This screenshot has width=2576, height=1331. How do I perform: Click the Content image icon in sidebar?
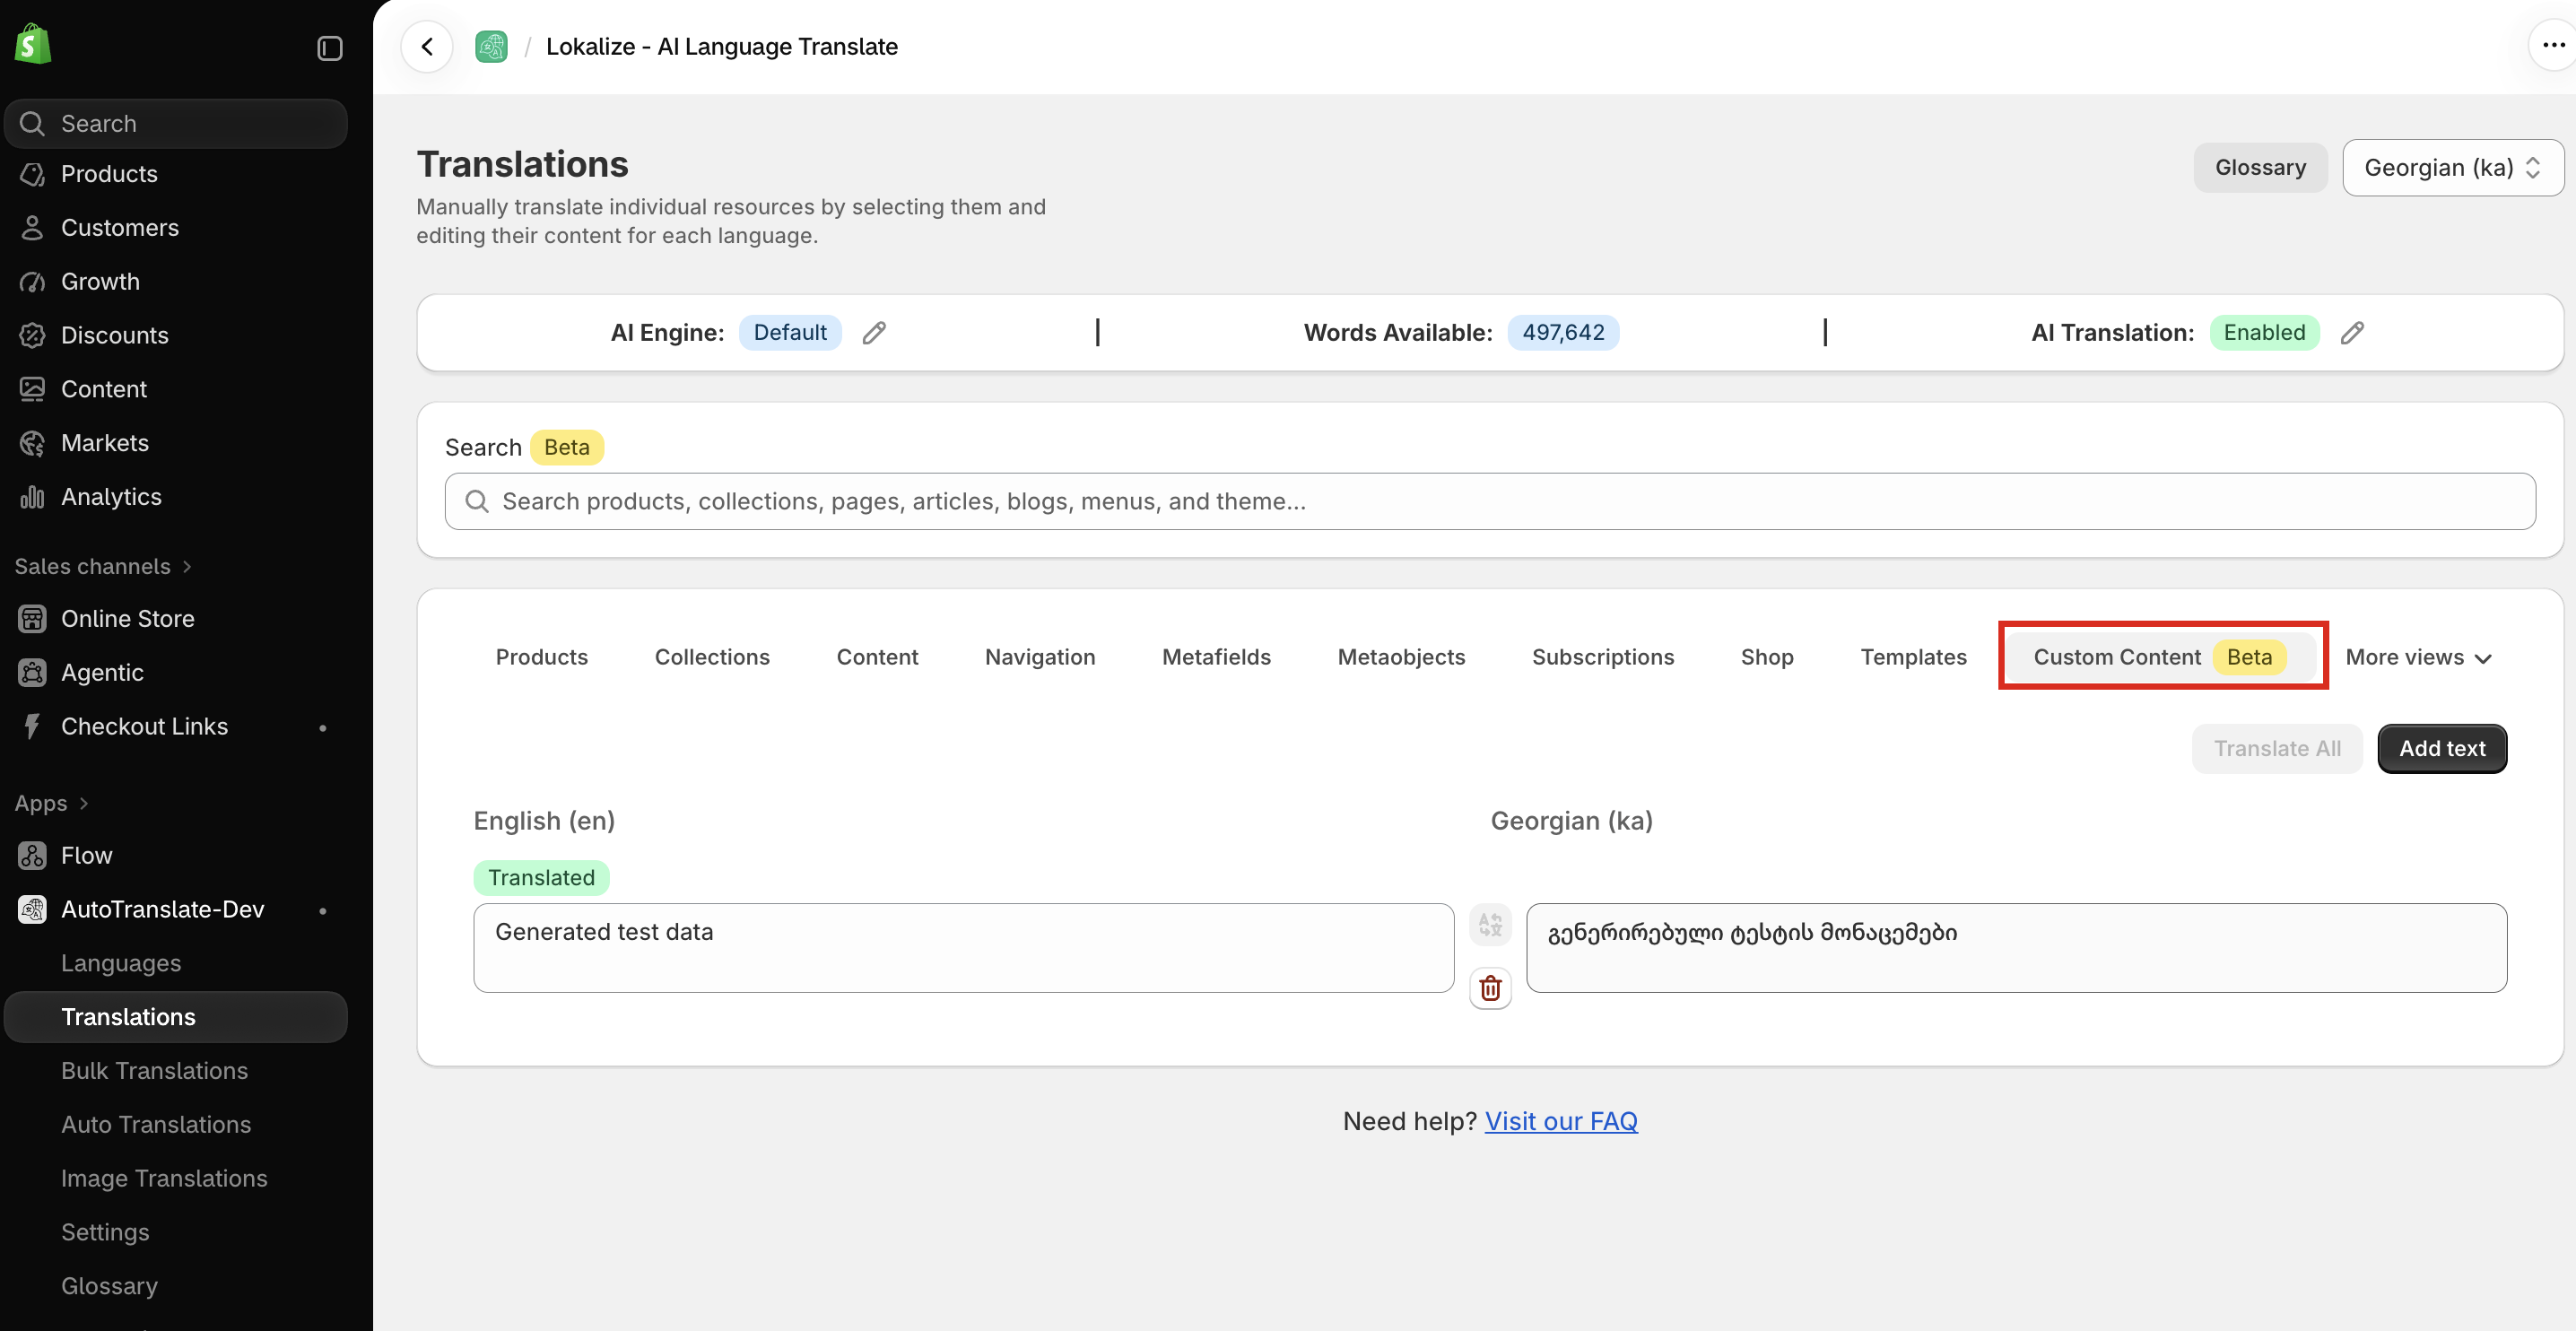[32, 389]
